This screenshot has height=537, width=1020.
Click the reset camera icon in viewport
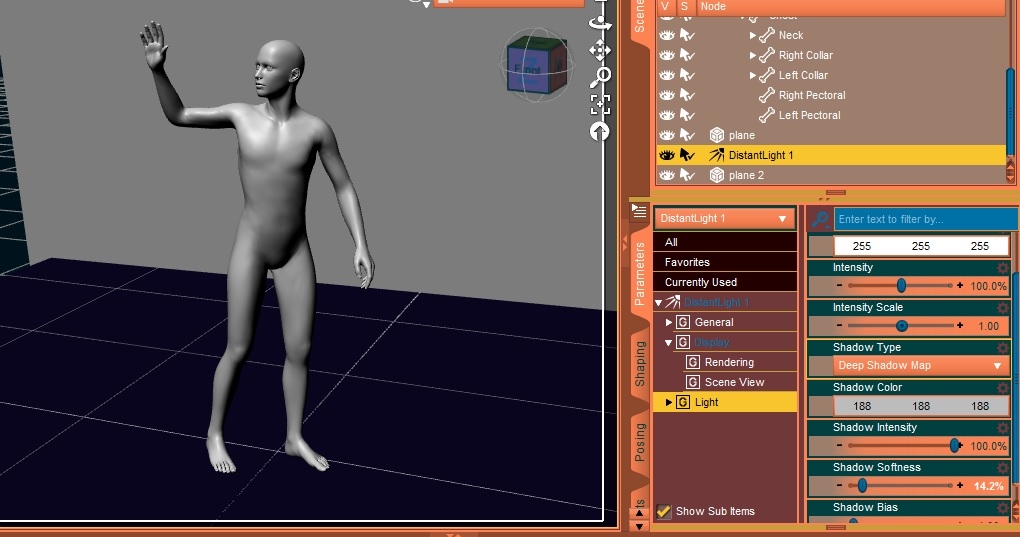600,131
